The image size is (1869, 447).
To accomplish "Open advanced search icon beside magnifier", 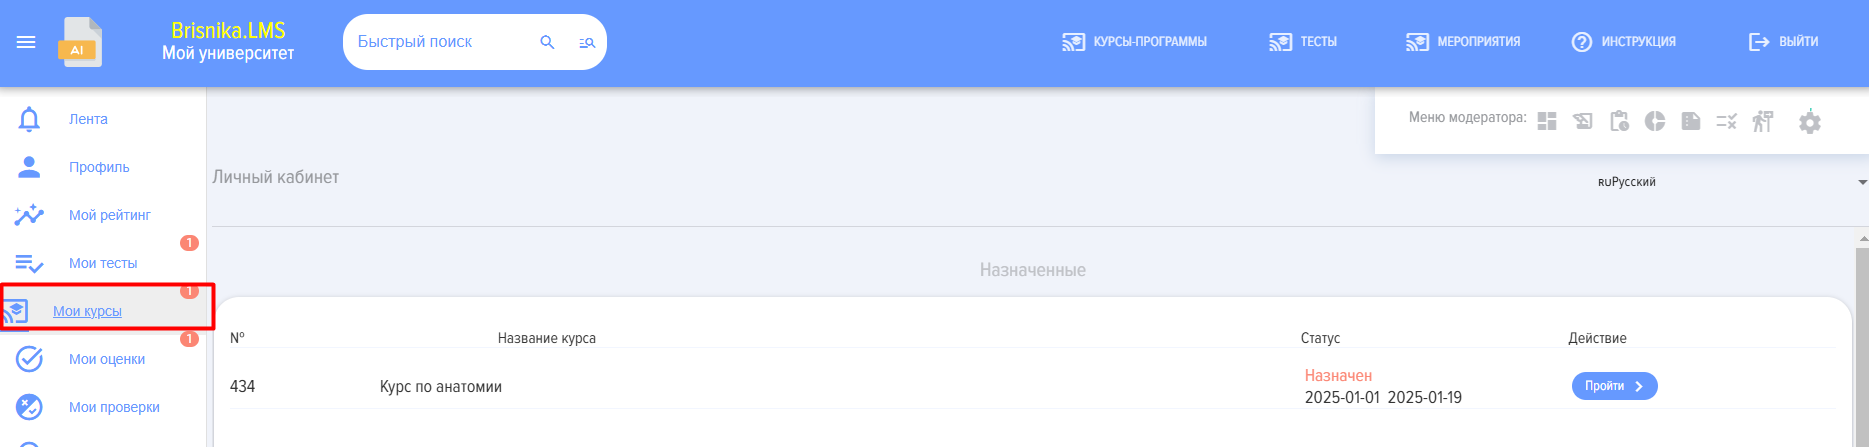I will pos(587,42).
